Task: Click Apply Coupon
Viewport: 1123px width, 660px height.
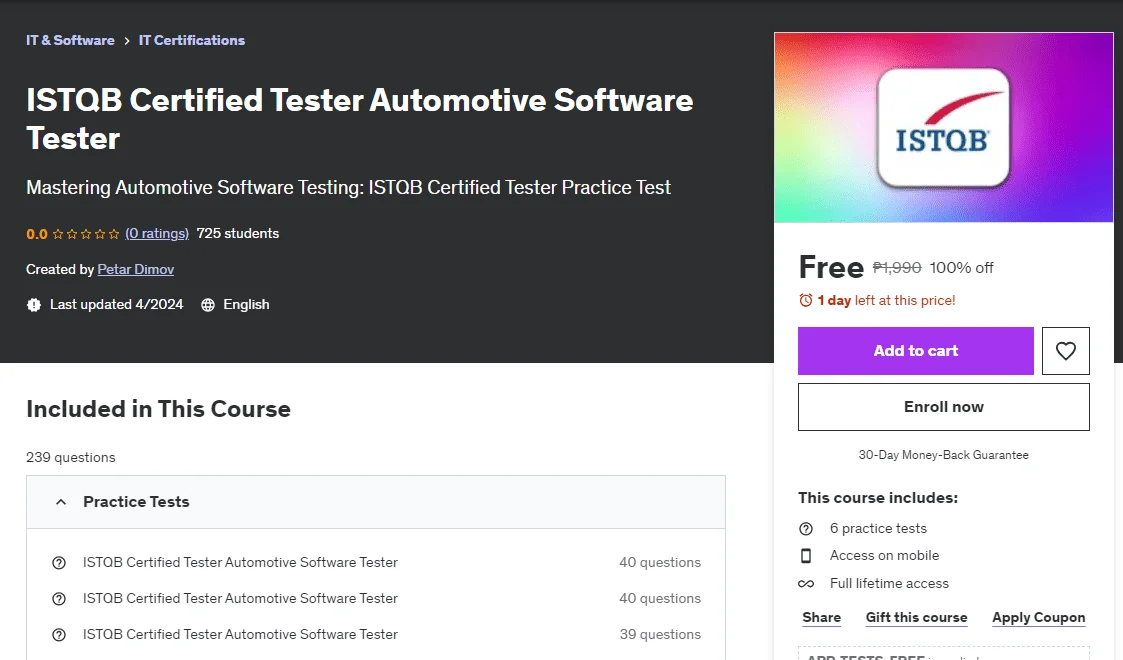Action: pyautogui.click(x=1038, y=617)
